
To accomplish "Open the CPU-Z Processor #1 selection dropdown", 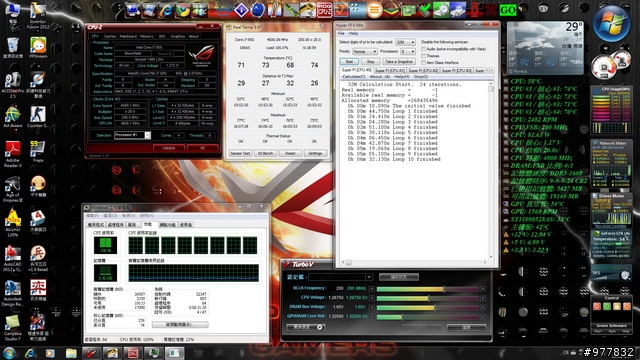I will point(133,135).
